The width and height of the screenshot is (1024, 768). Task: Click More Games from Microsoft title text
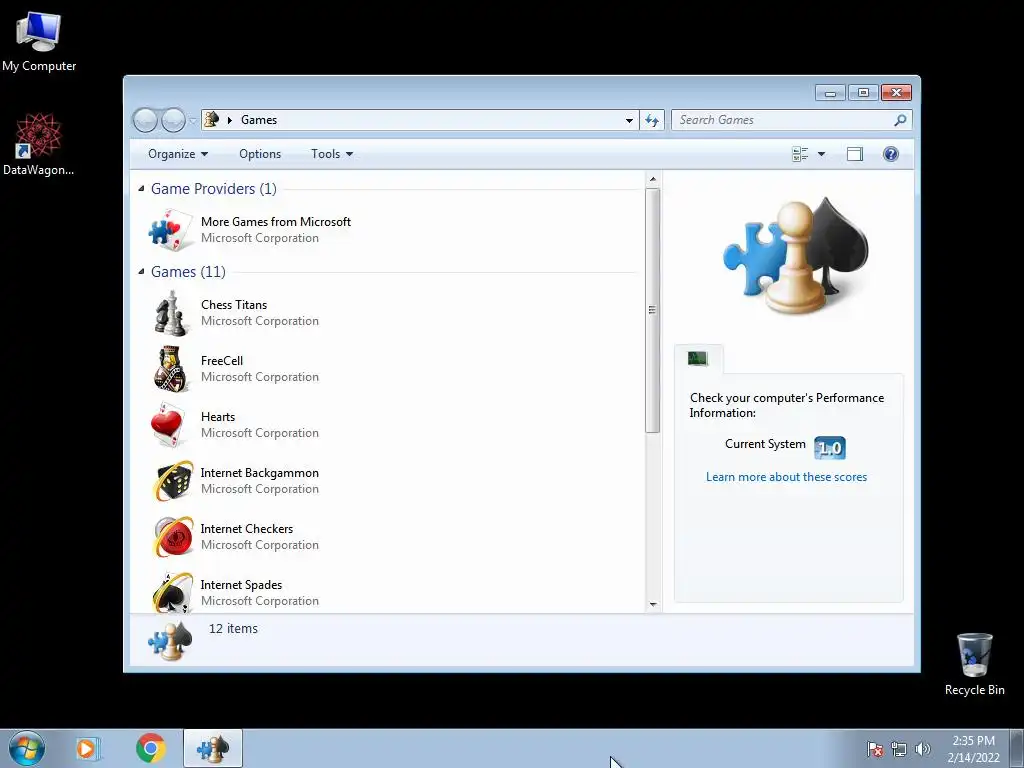click(x=276, y=222)
